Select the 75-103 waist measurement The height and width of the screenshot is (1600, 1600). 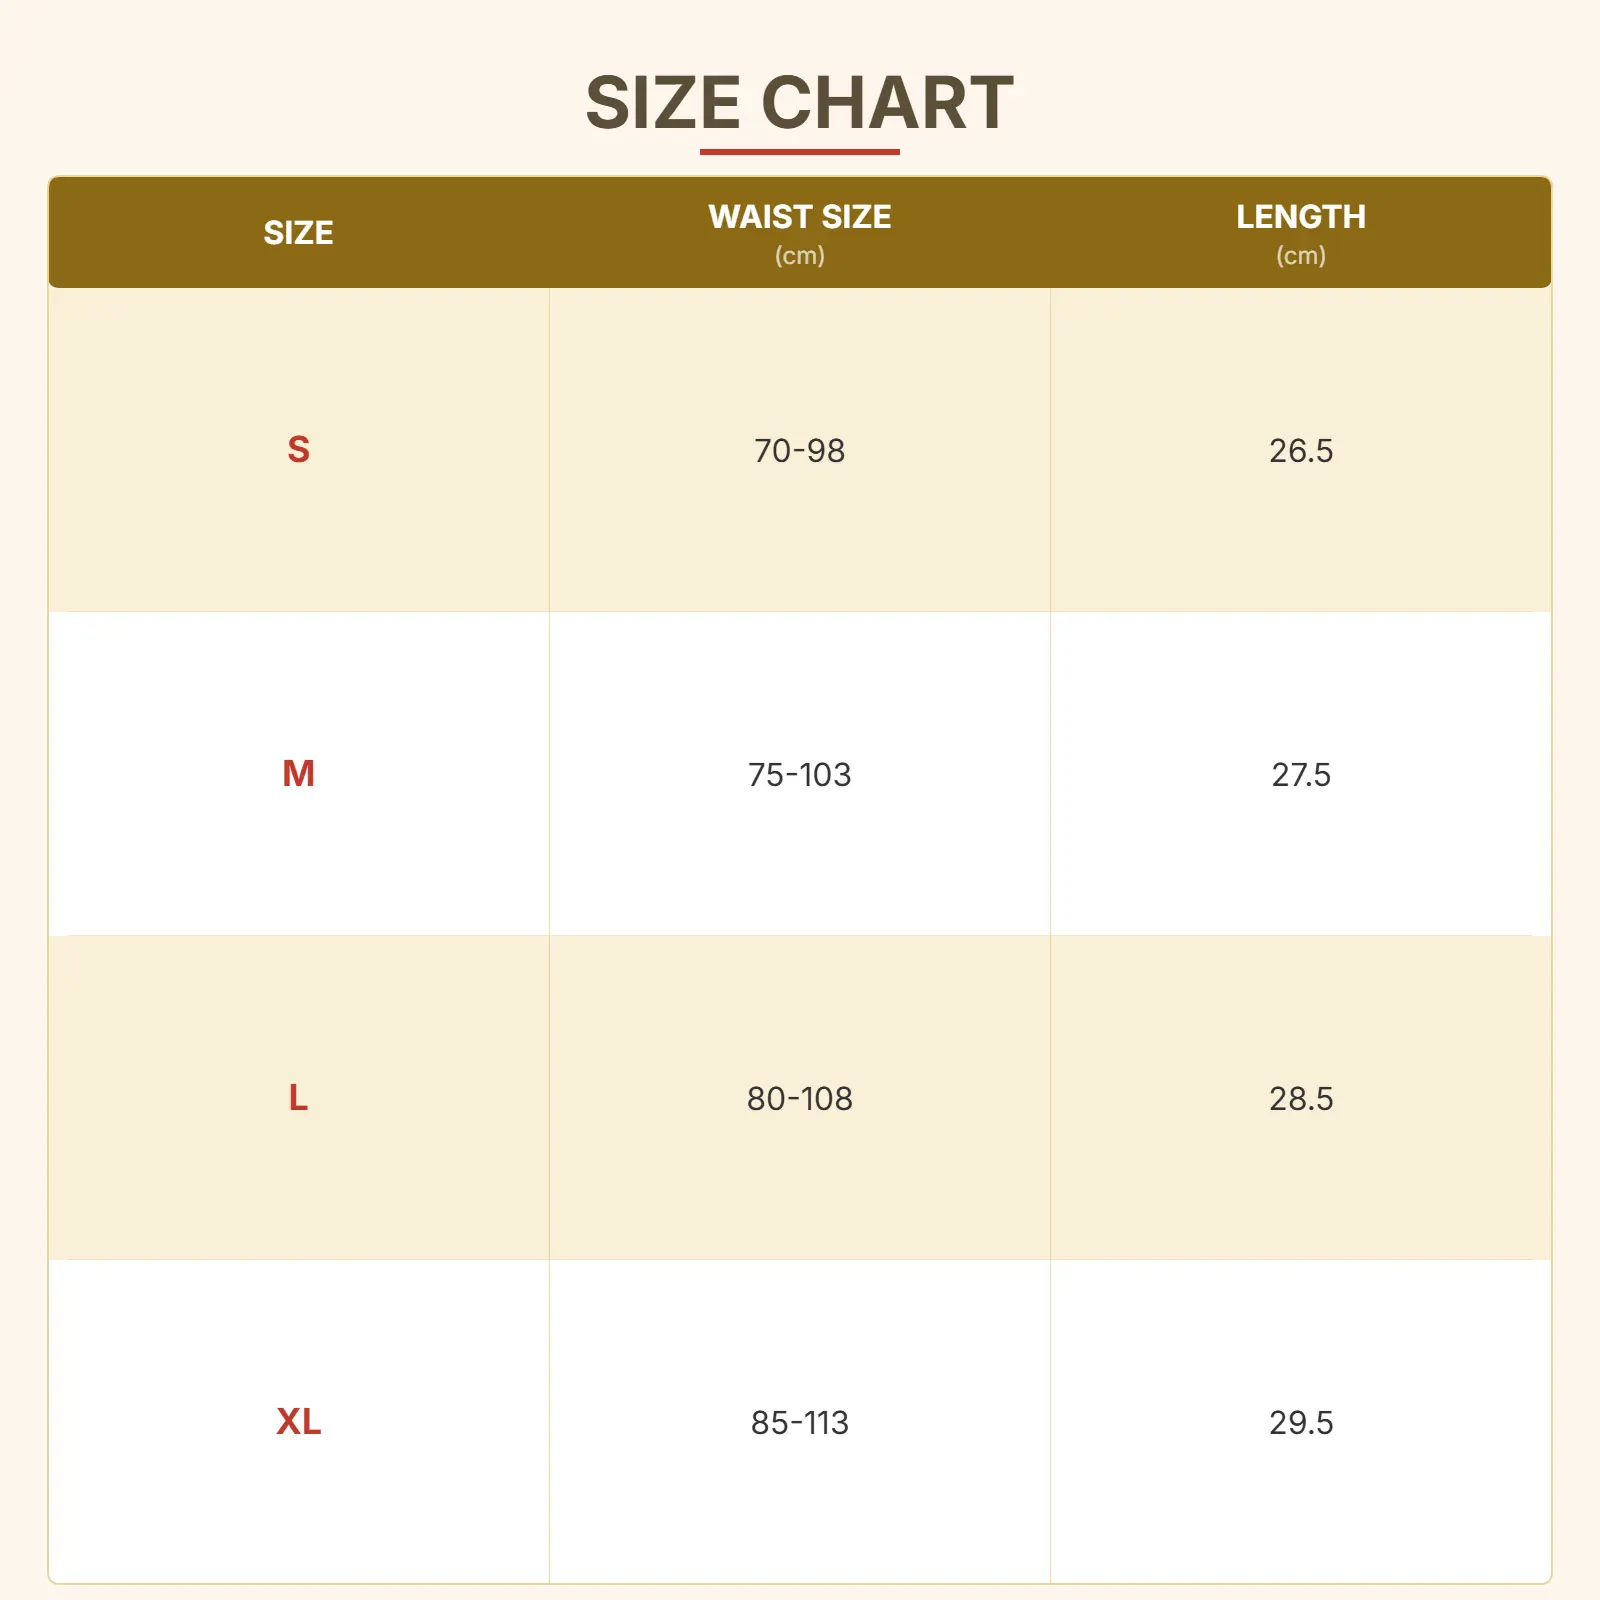coord(799,775)
